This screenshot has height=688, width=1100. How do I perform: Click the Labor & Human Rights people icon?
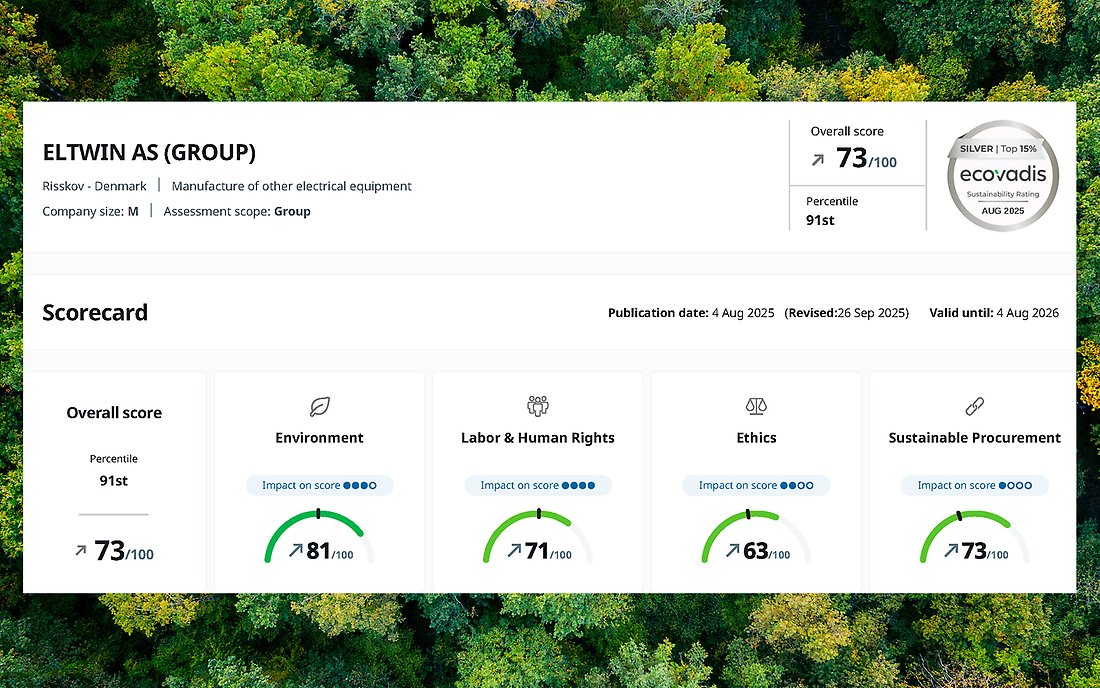(x=538, y=406)
